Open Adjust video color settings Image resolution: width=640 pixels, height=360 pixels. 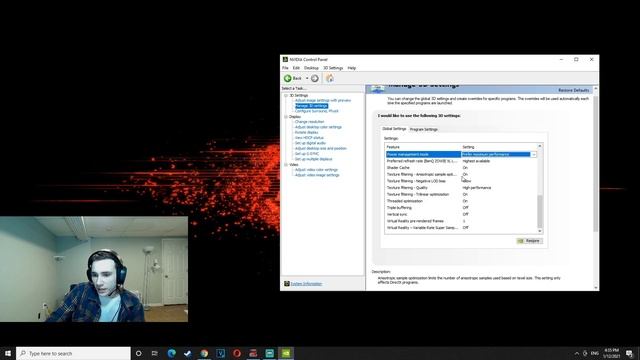click(x=316, y=170)
